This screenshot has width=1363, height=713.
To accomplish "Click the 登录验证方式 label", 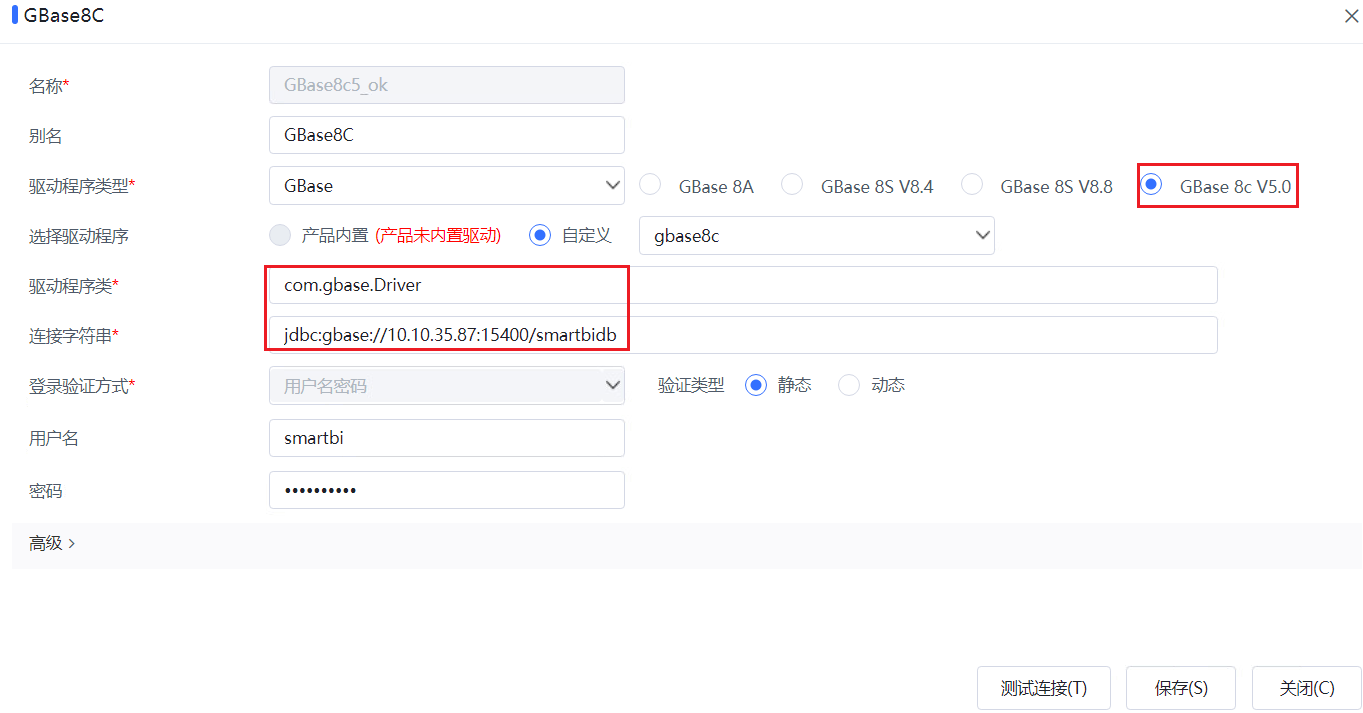I will click(x=82, y=386).
